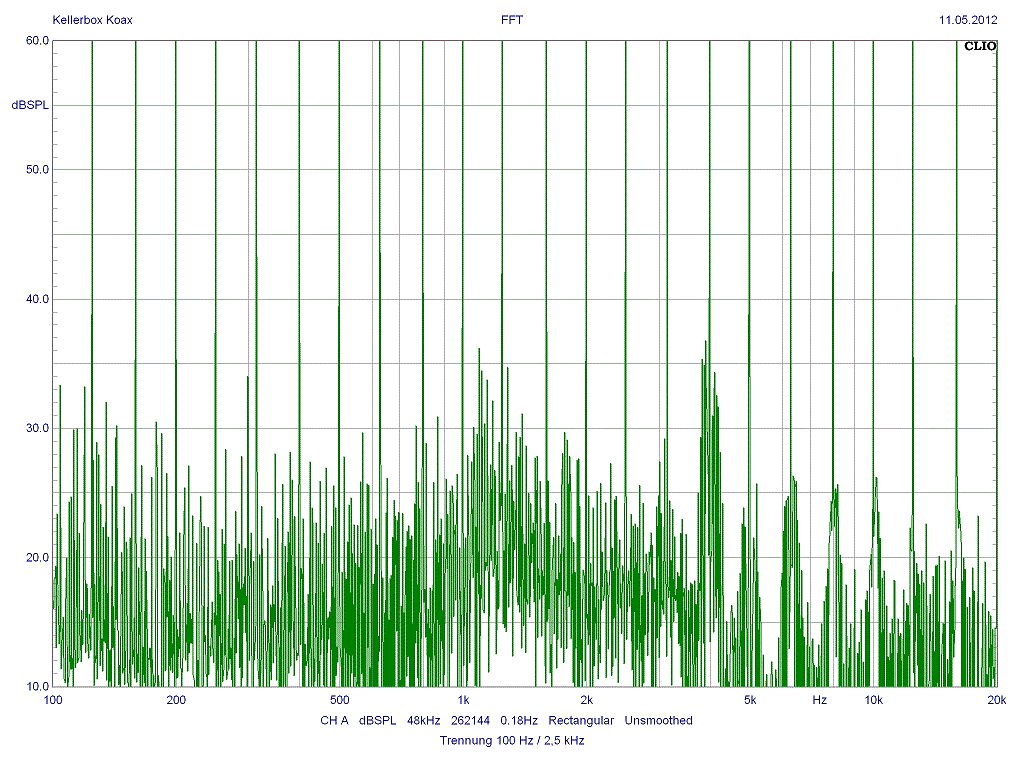Click the '500' frequency axis label
This screenshot has width=1024, height=768.
(339, 701)
